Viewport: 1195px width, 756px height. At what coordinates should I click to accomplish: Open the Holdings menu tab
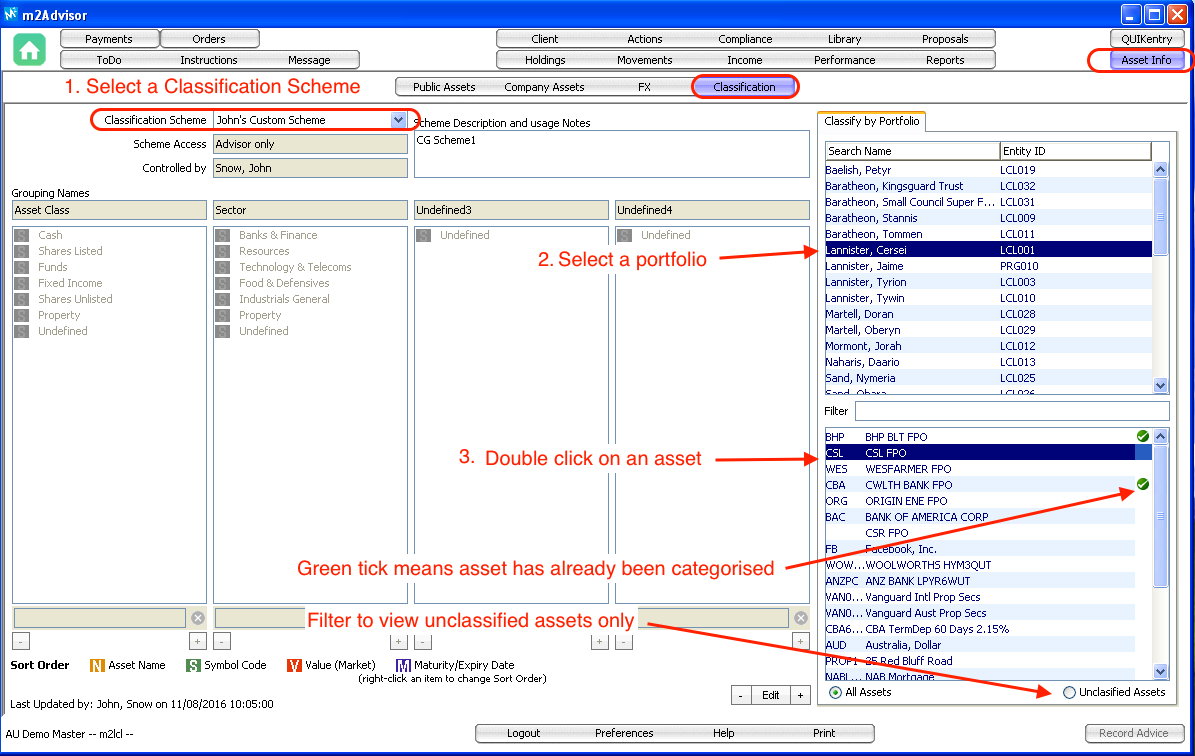545,60
